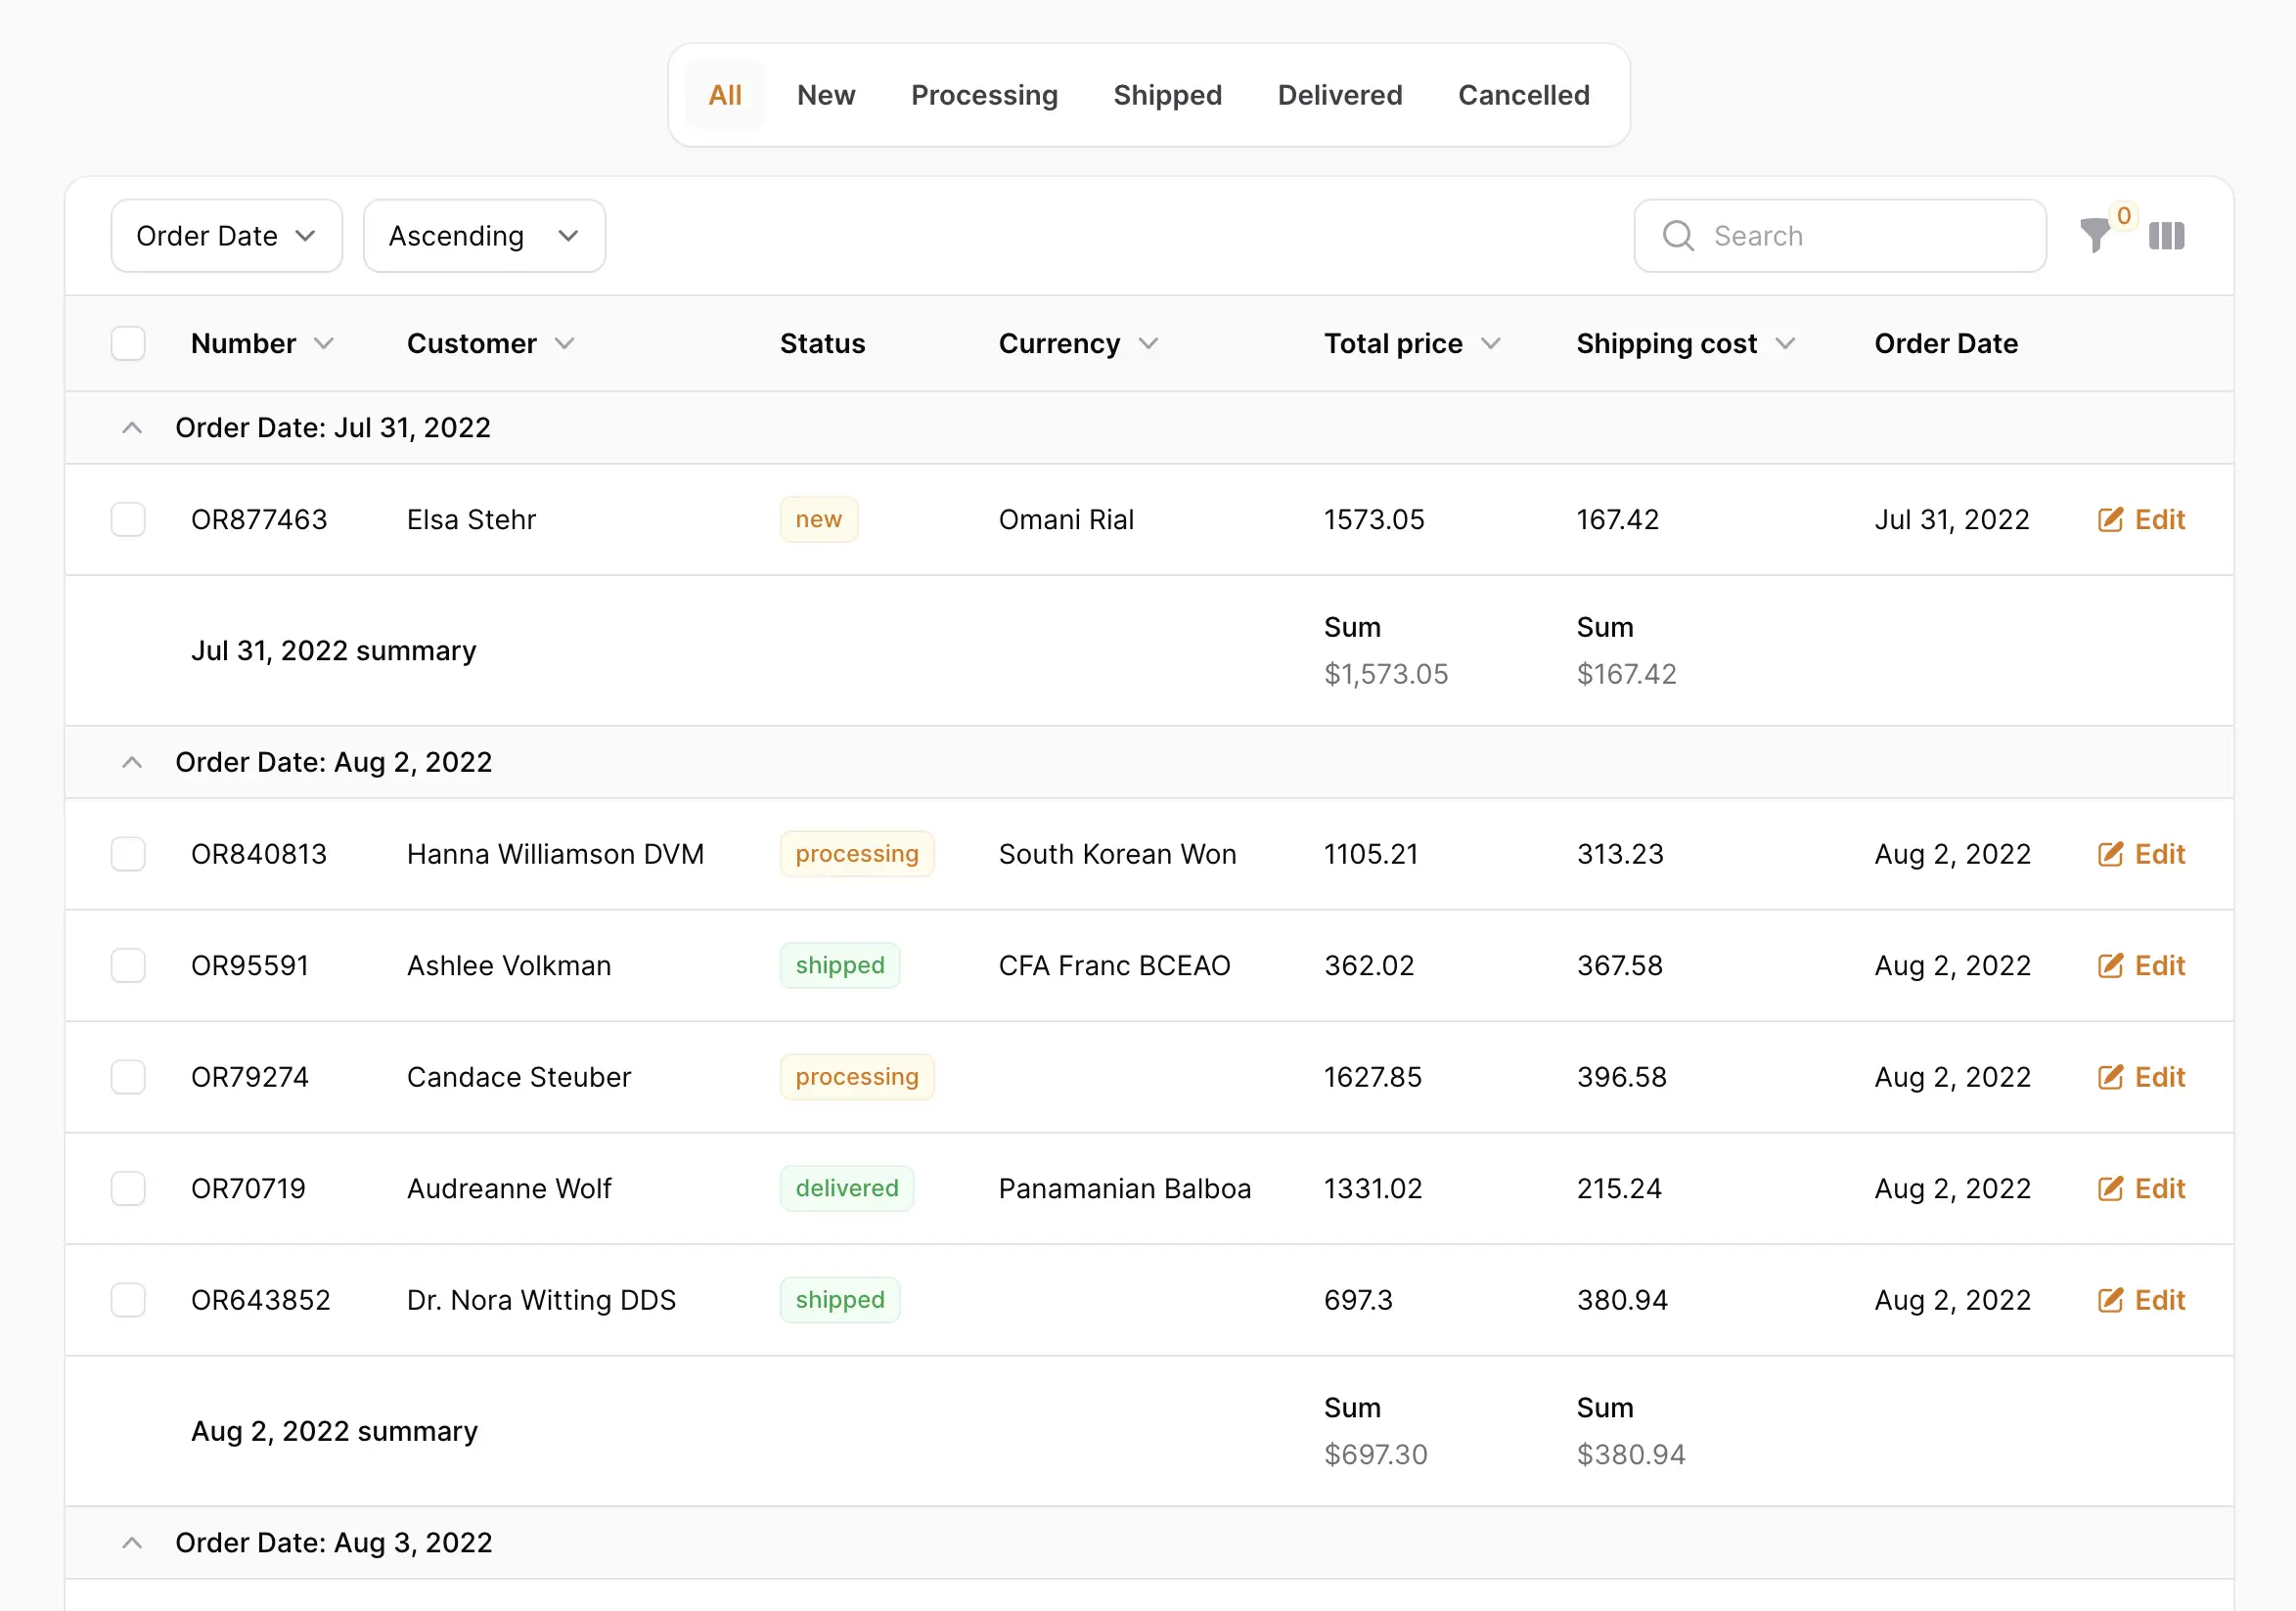The width and height of the screenshot is (2296, 1611).
Task: Open the filter funnel icon
Action: click(2094, 236)
